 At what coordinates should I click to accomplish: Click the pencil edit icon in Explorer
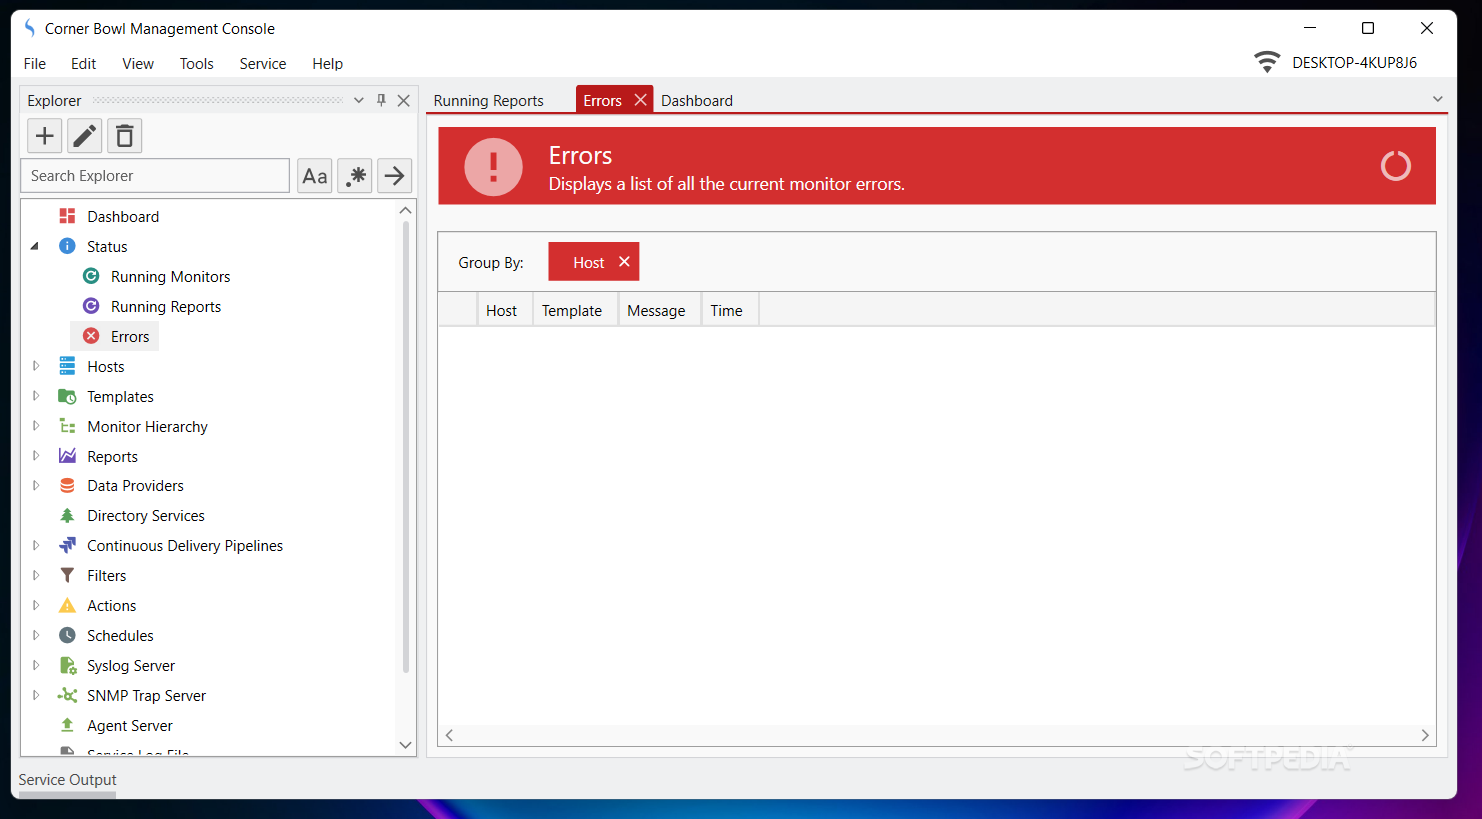tap(85, 136)
